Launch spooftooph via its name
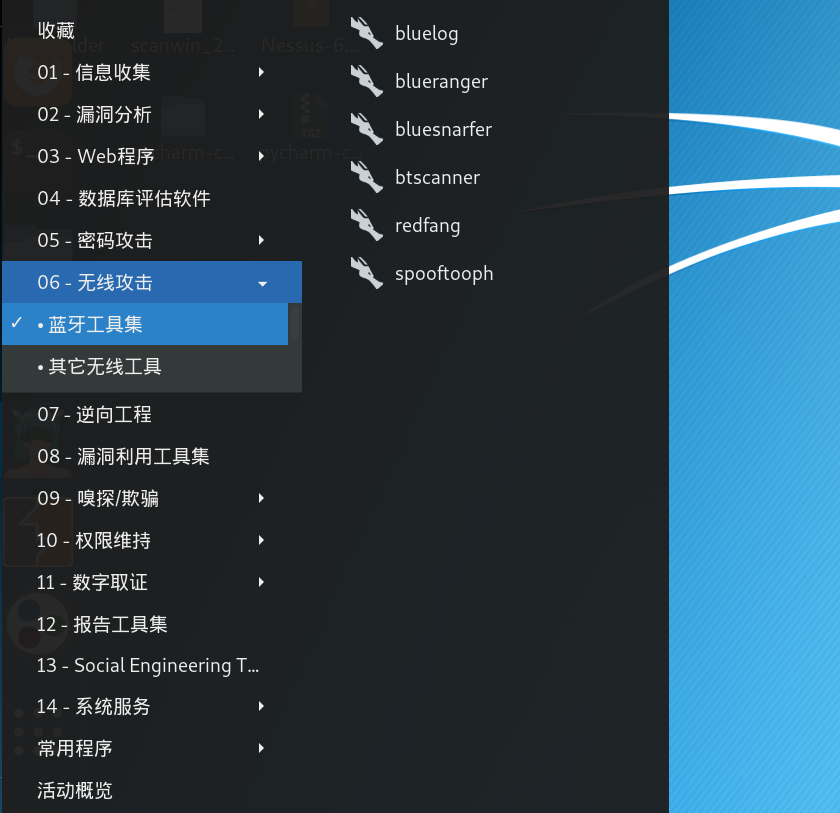840x813 pixels. pyautogui.click(x=444, y=274)
